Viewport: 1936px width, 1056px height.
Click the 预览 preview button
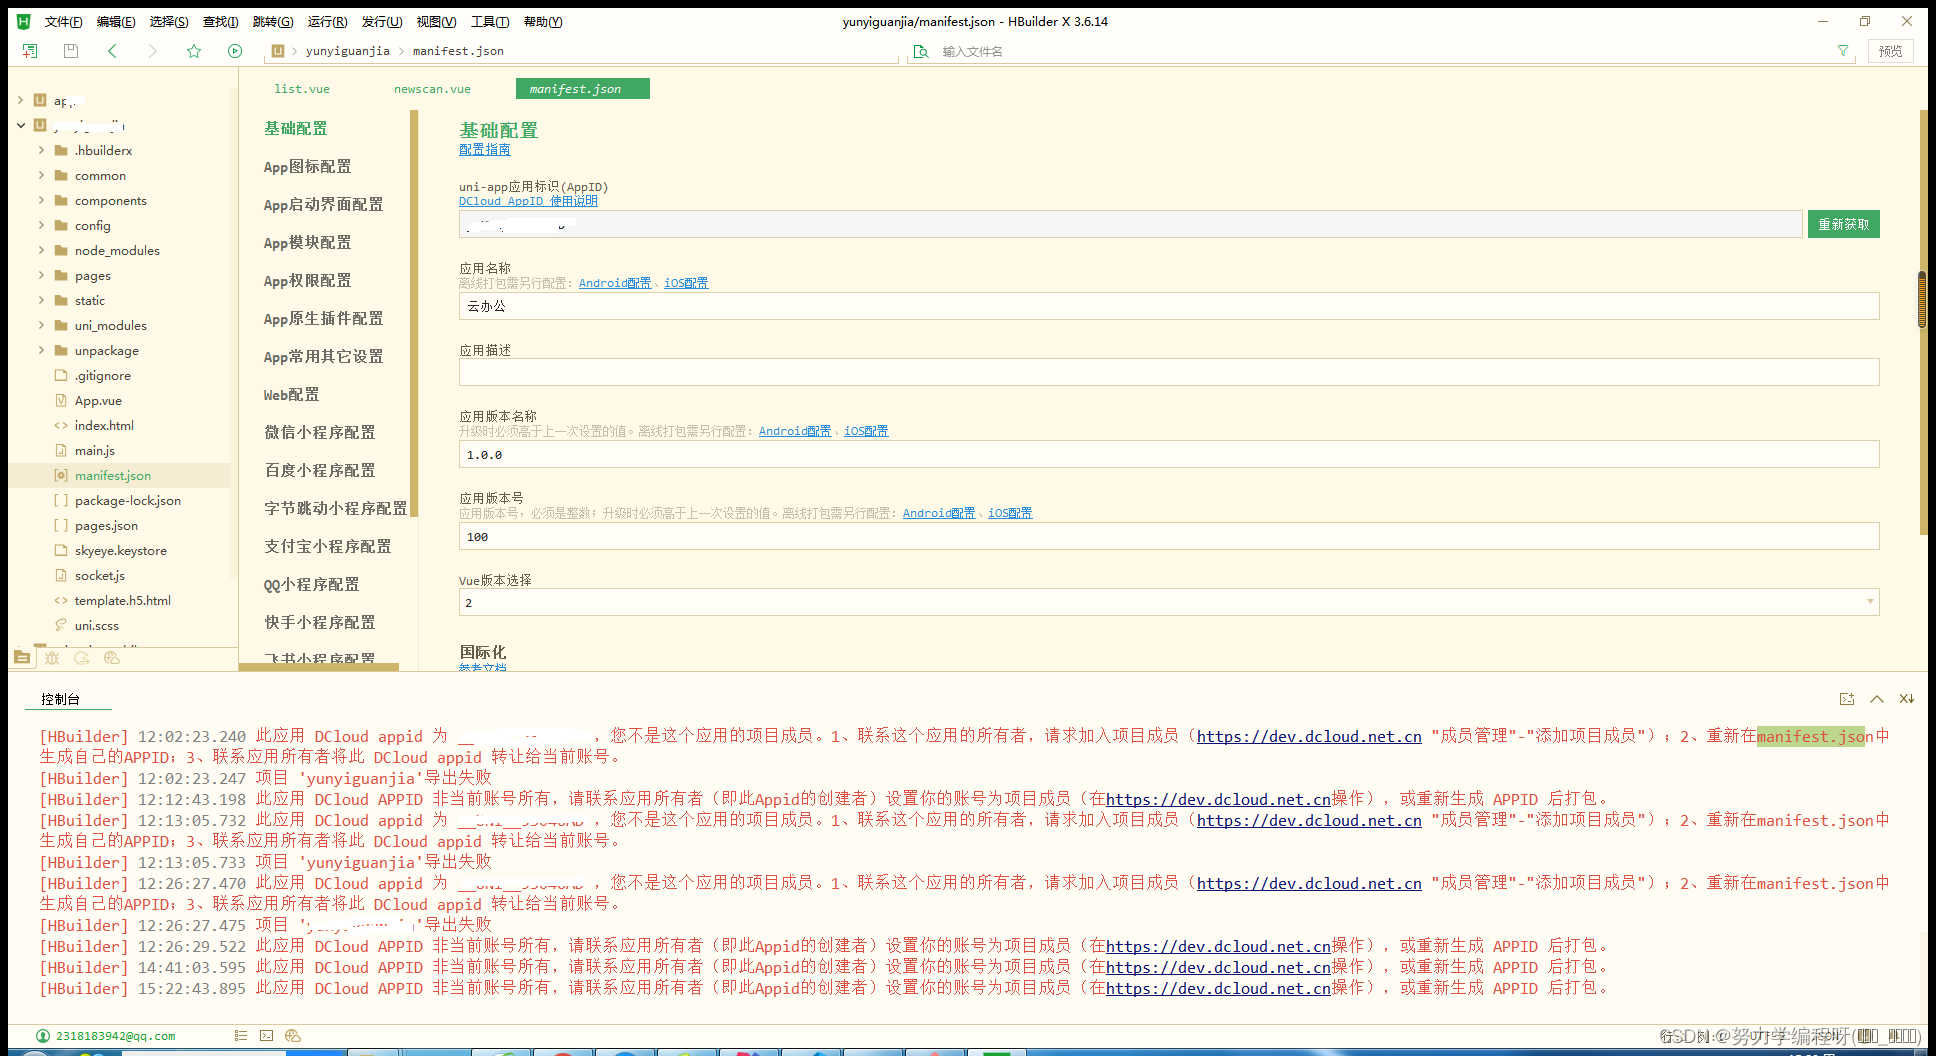(x=1890, y=51)
